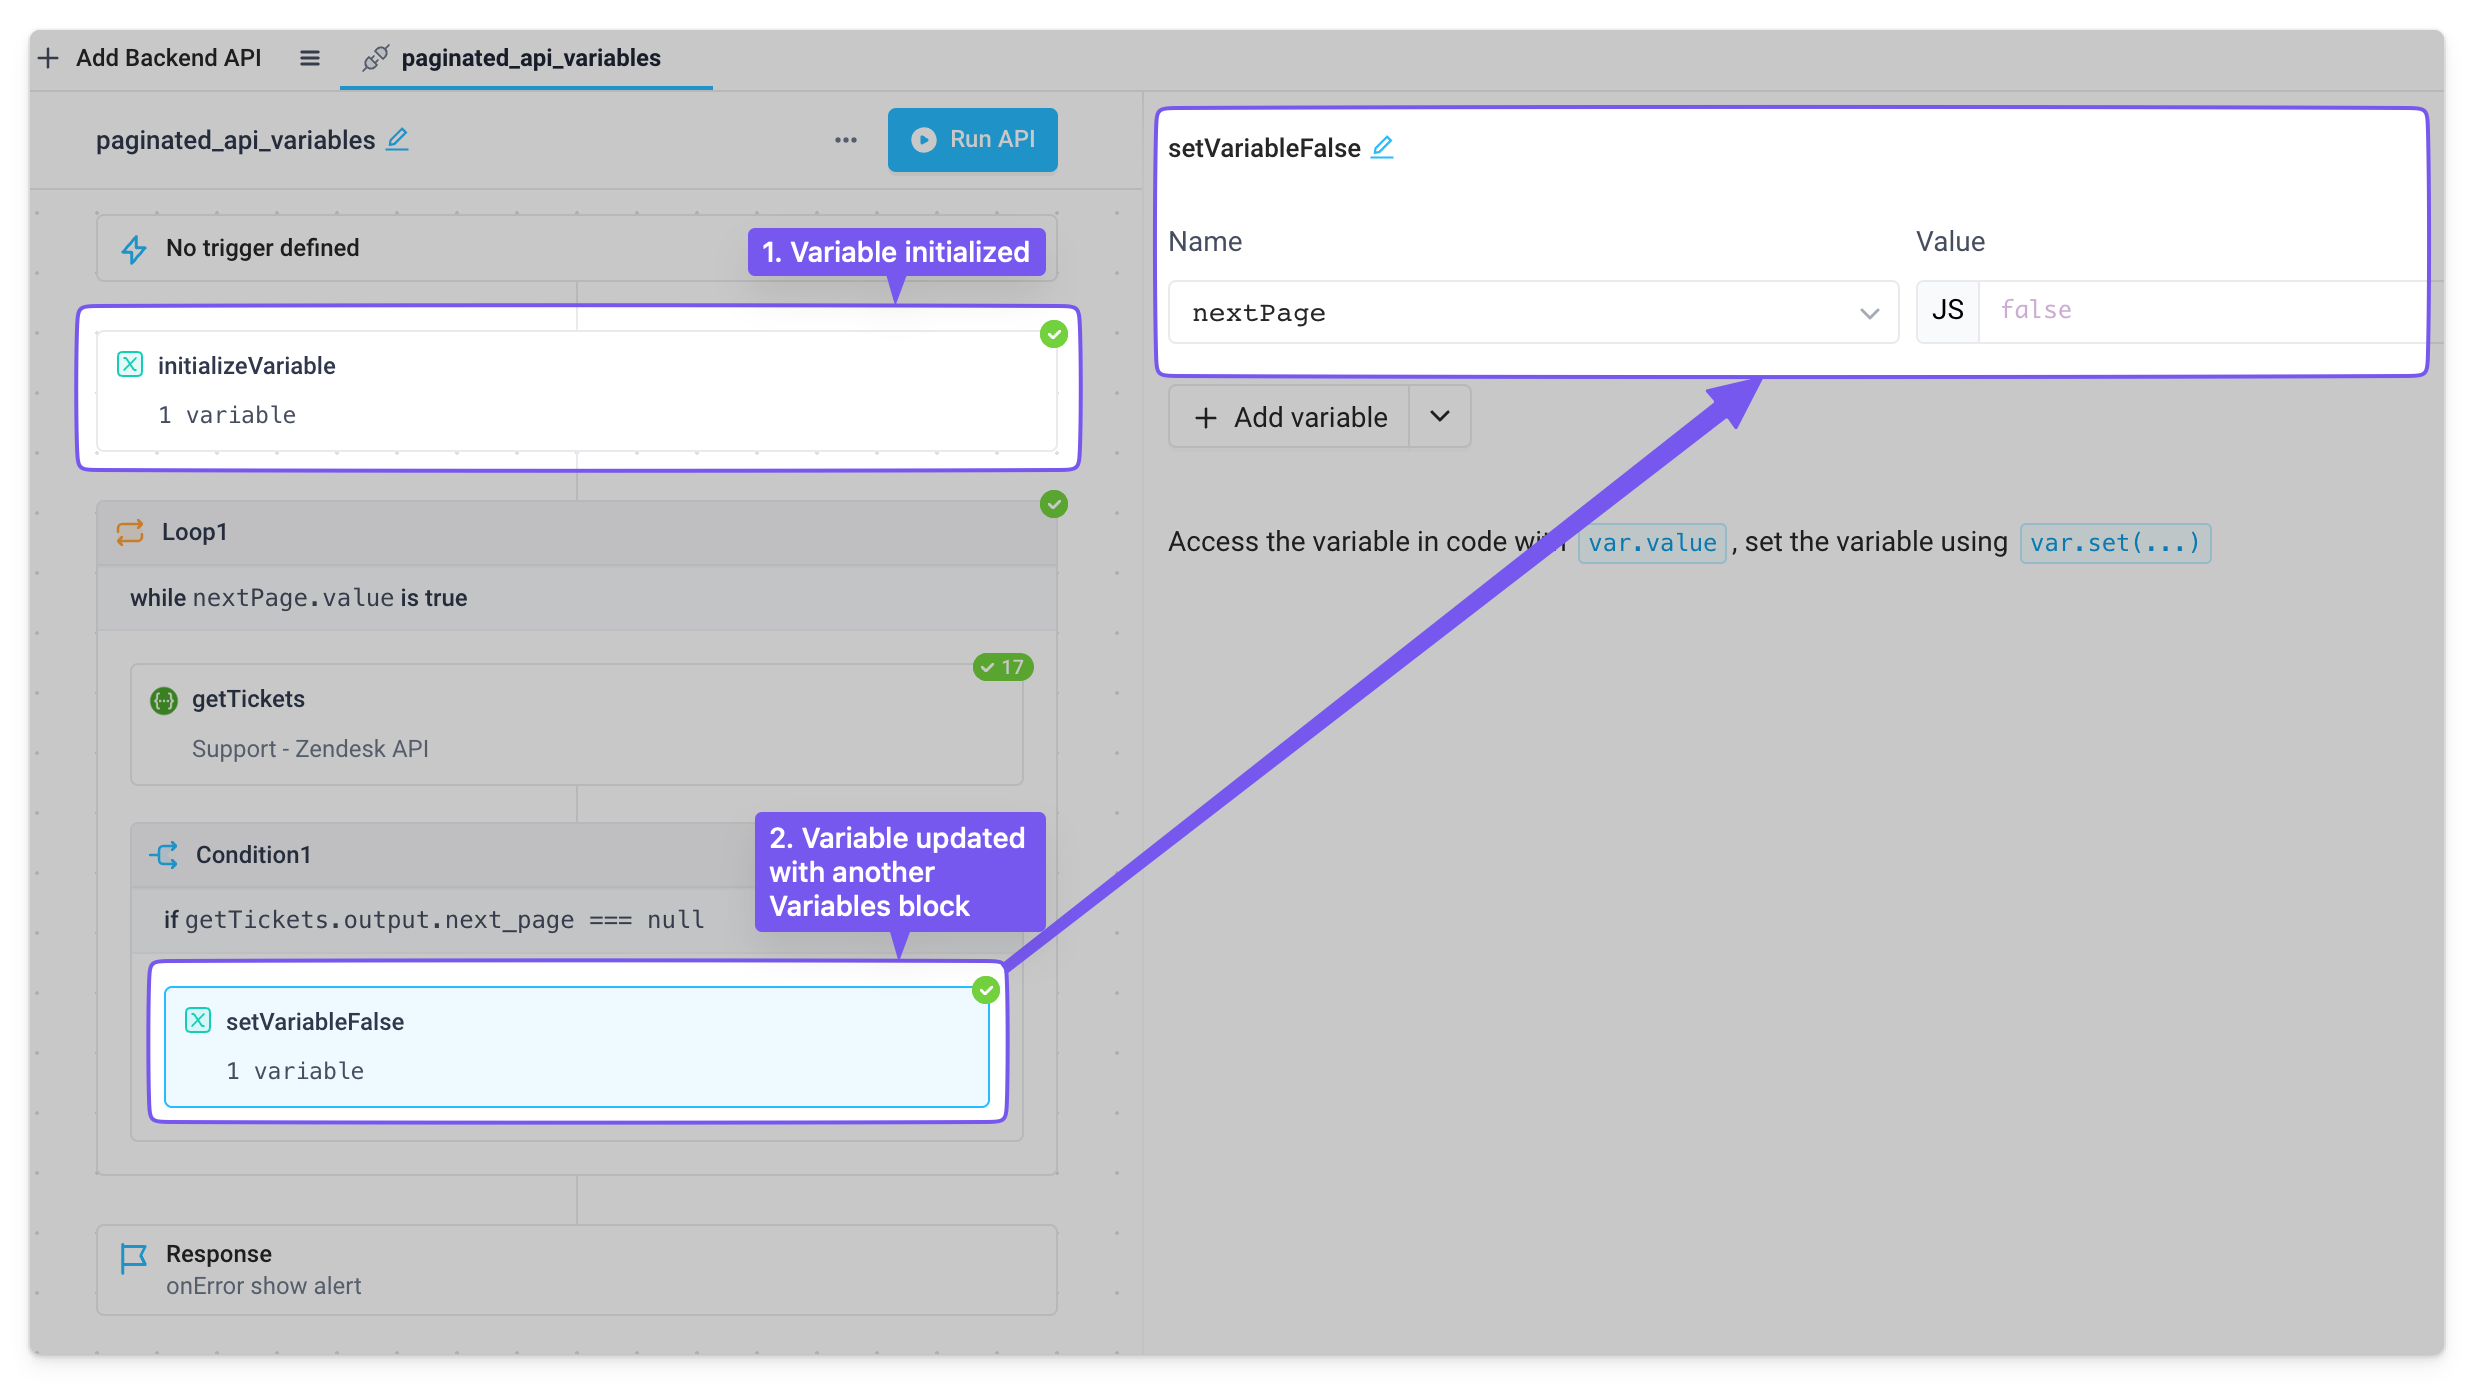
Task: Click the lightning trigger icon on No trigger defined
Action: tap(133, 248)
